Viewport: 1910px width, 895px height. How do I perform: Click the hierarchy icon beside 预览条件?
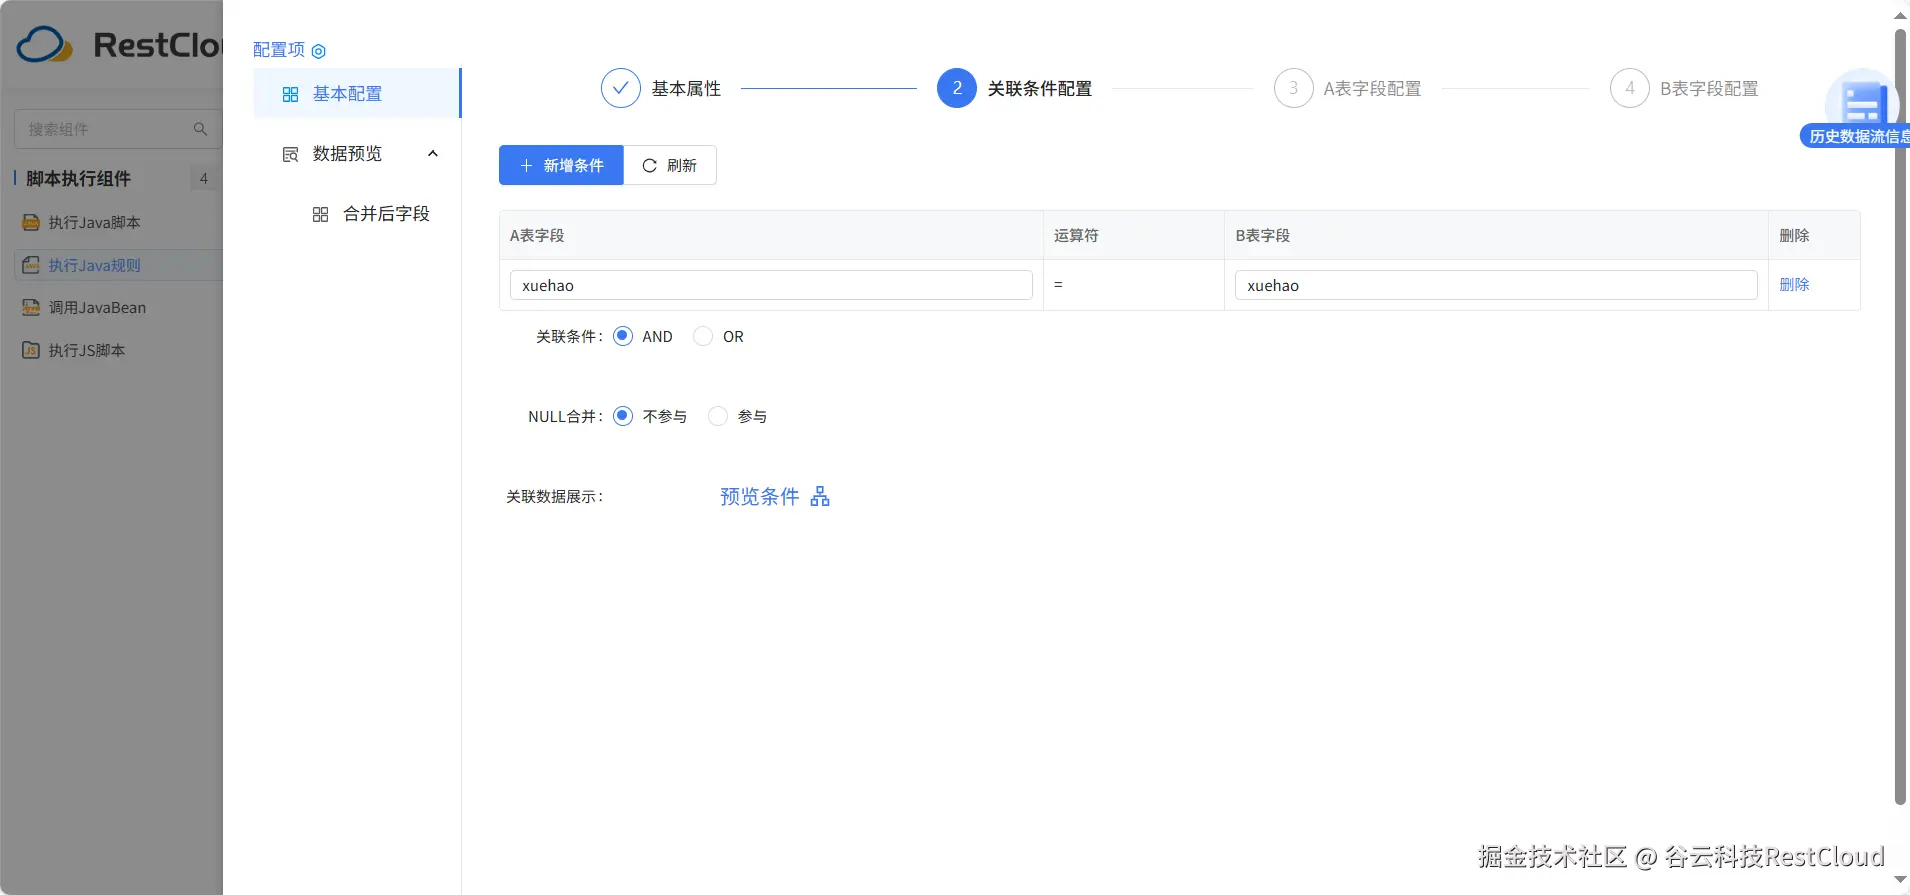tap(820, 497)
